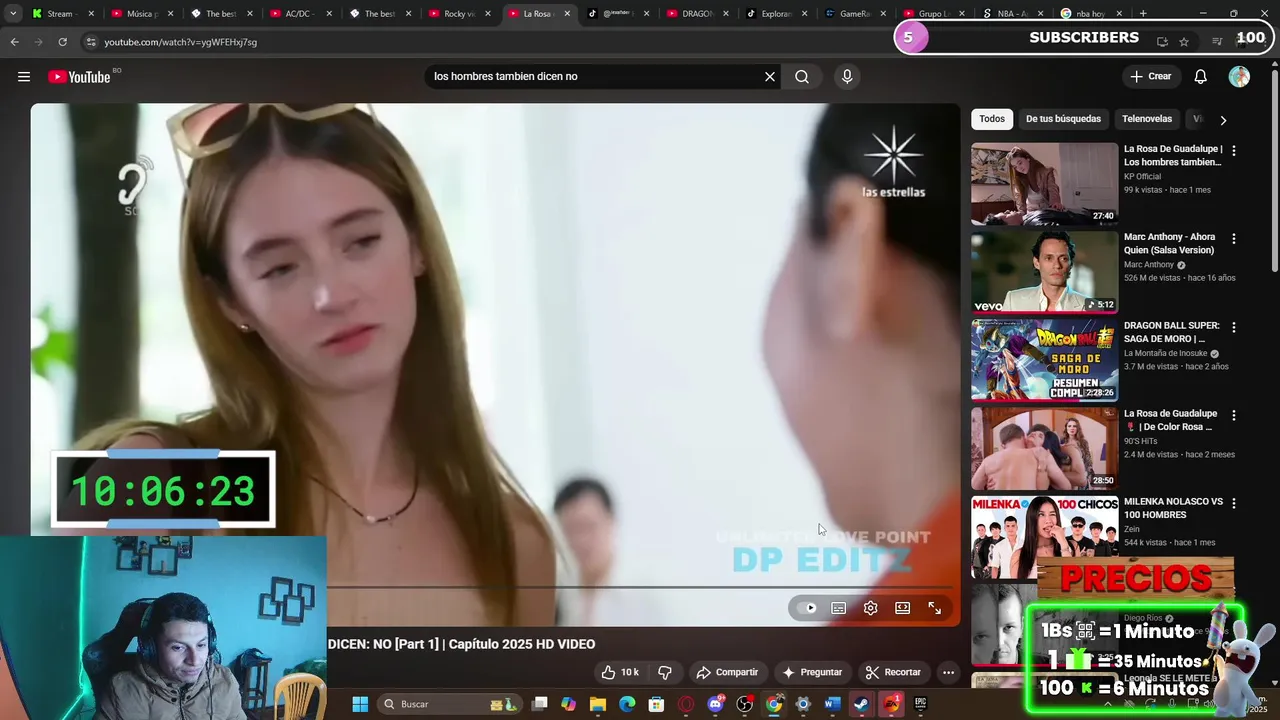The width and height of the screenshot is (1280, 720).
Task: Select the Todos filter chip
Action: pos(992,119)
